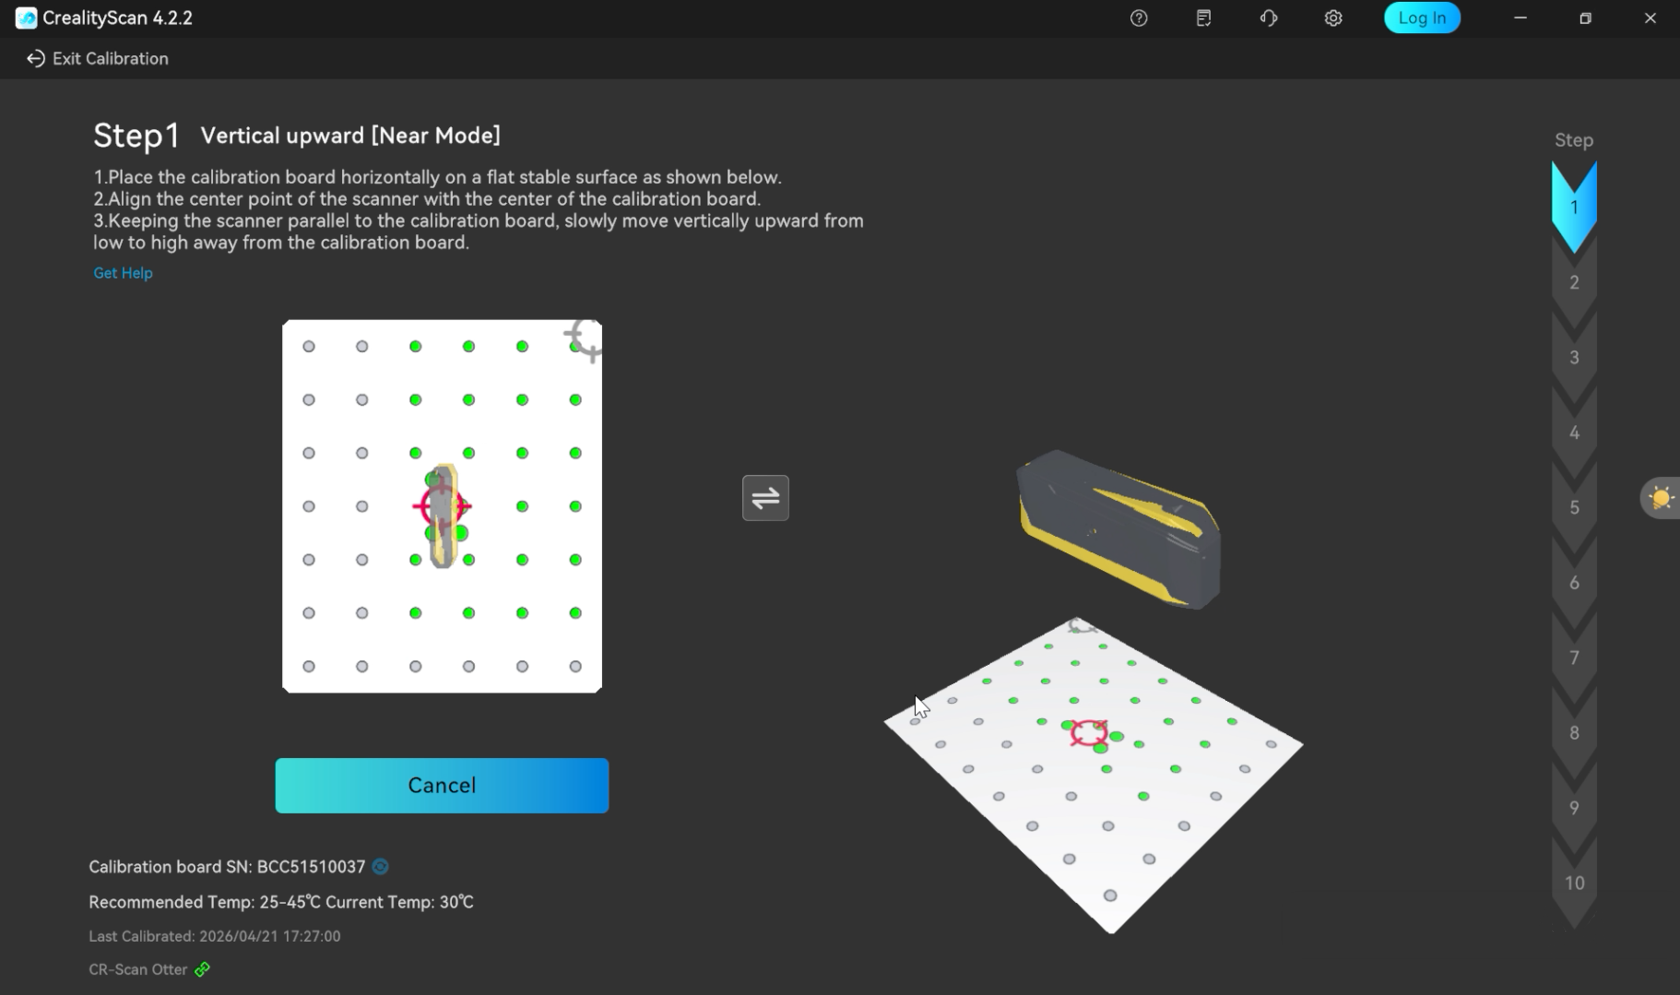Image resolution: width=1680 pixels, height=995 pixels.
Task: Select step 7 in the step indicator
Action: pos(1574,657)
